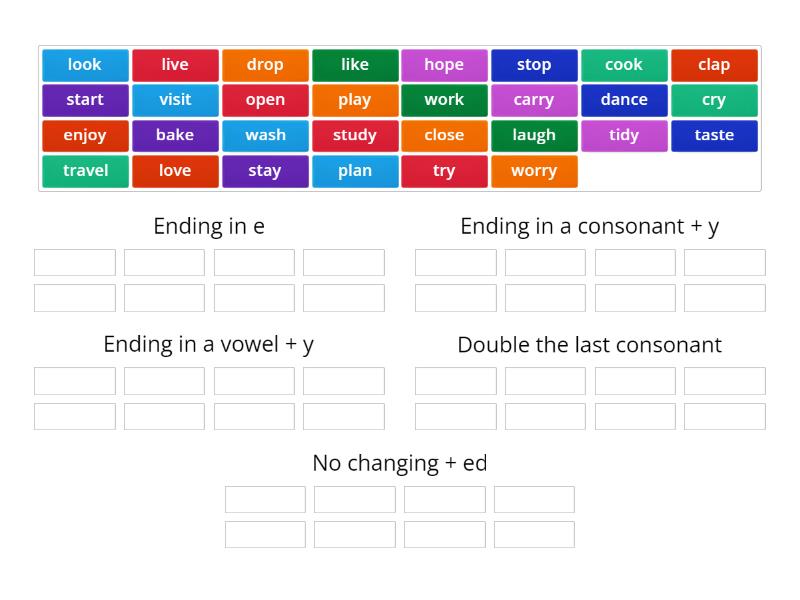Click the 'live' word tile
This screenshot has height=600, width=800.
174,64
